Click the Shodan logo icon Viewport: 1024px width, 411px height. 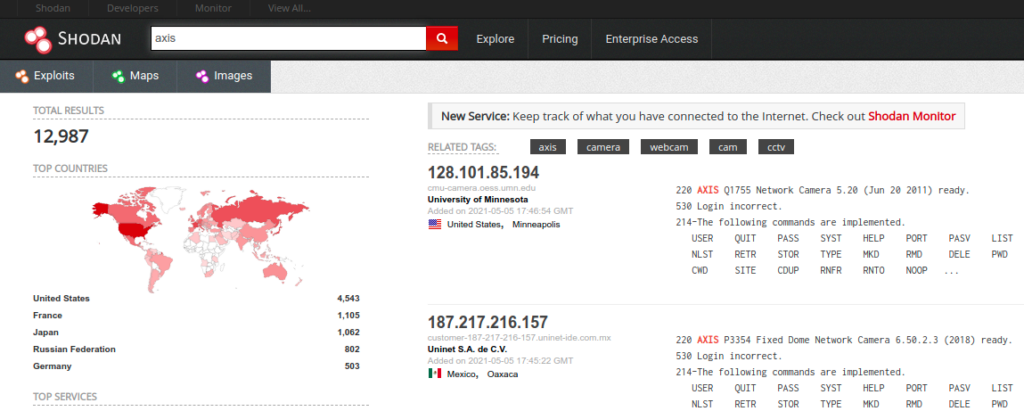(38, 39)
